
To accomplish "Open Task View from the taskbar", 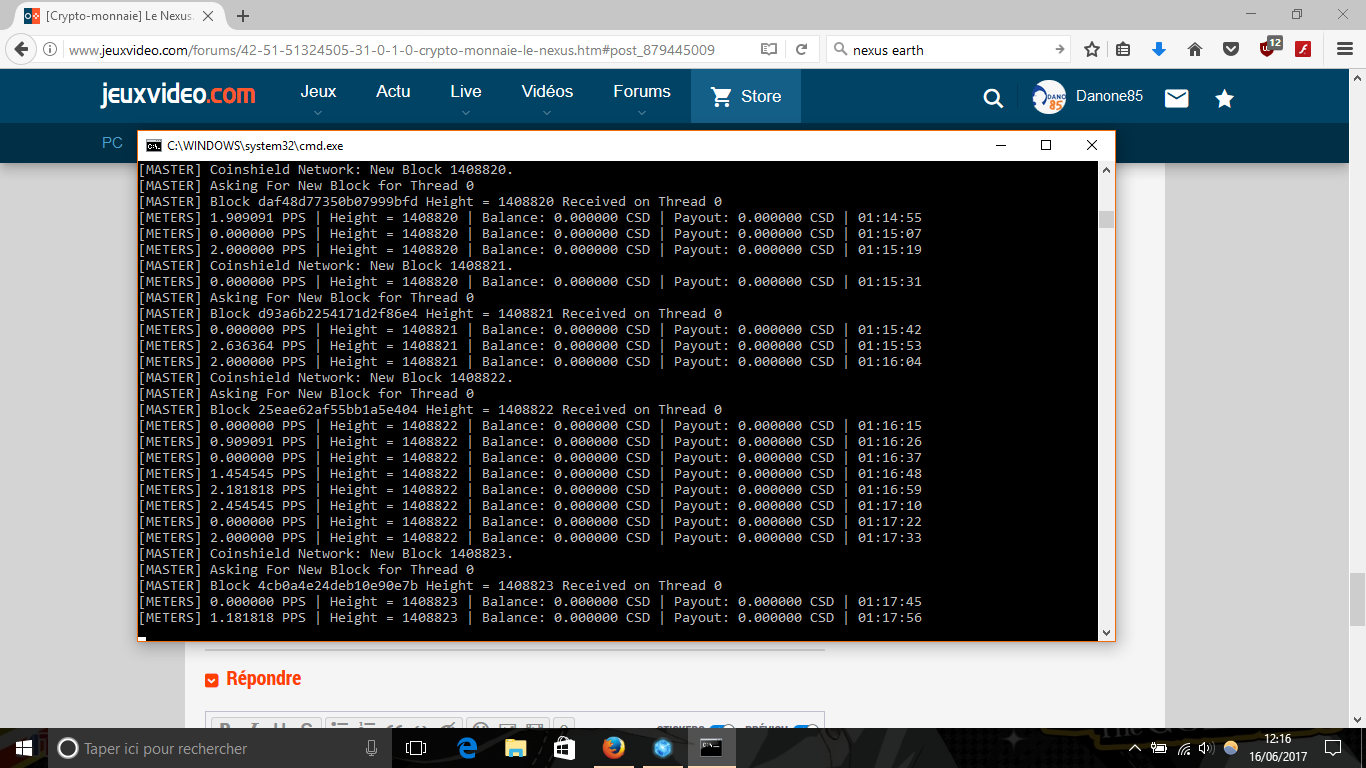I will click(x=416, y=748).
